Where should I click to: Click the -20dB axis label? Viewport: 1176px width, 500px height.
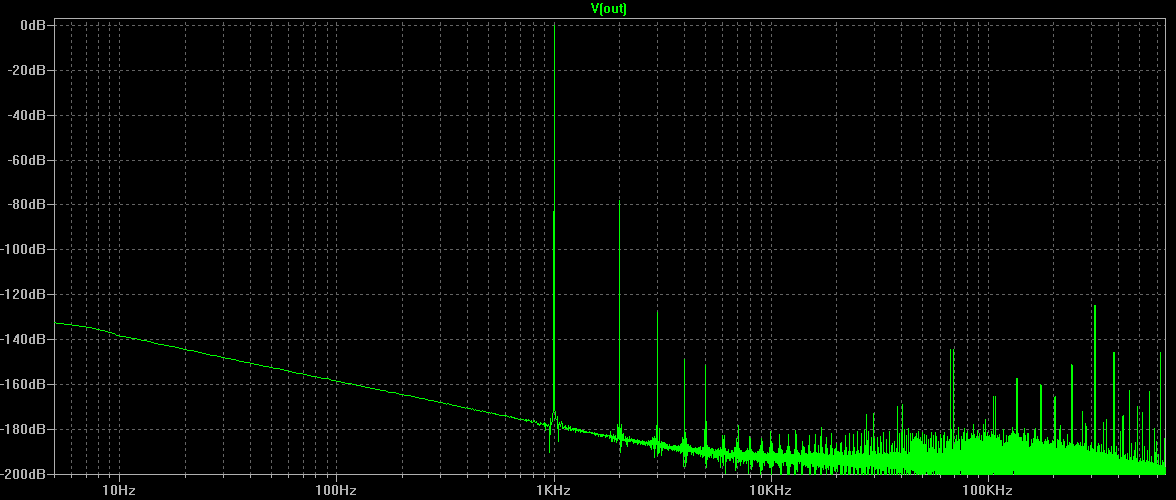(27, 70)
